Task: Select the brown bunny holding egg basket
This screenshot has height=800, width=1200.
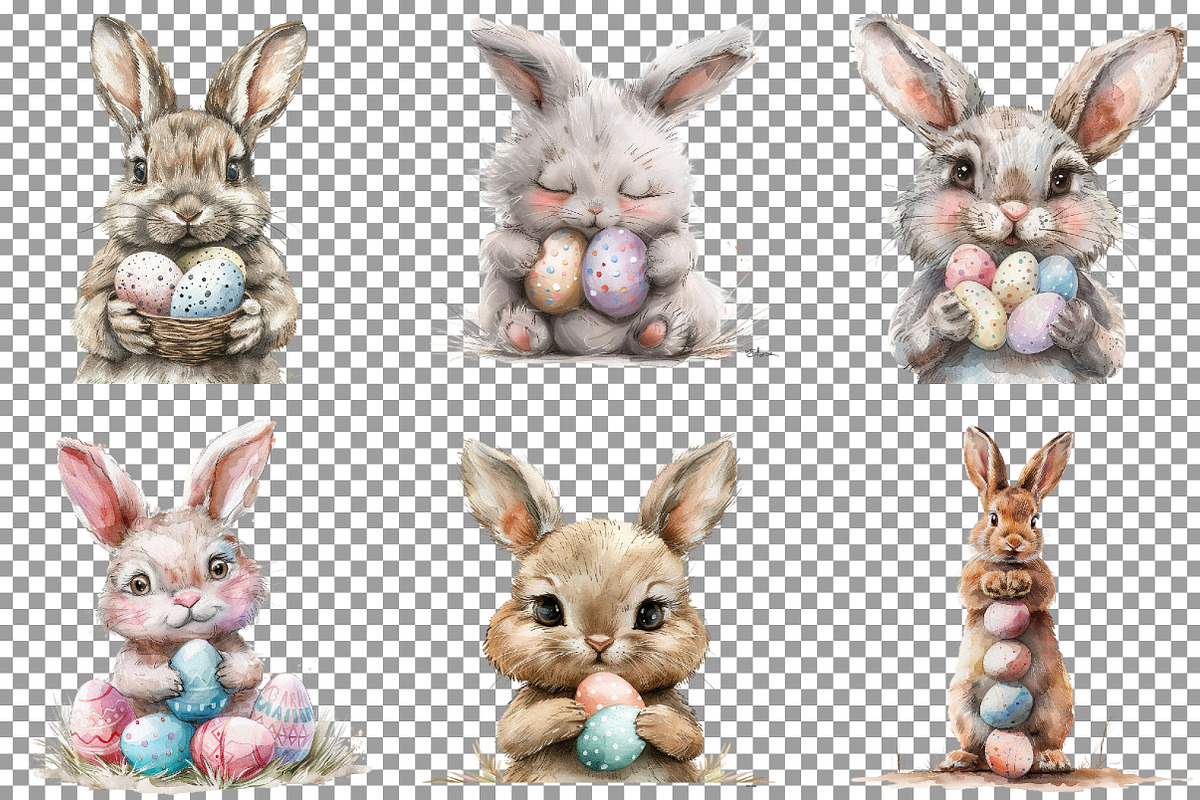Action: (188, 200)
